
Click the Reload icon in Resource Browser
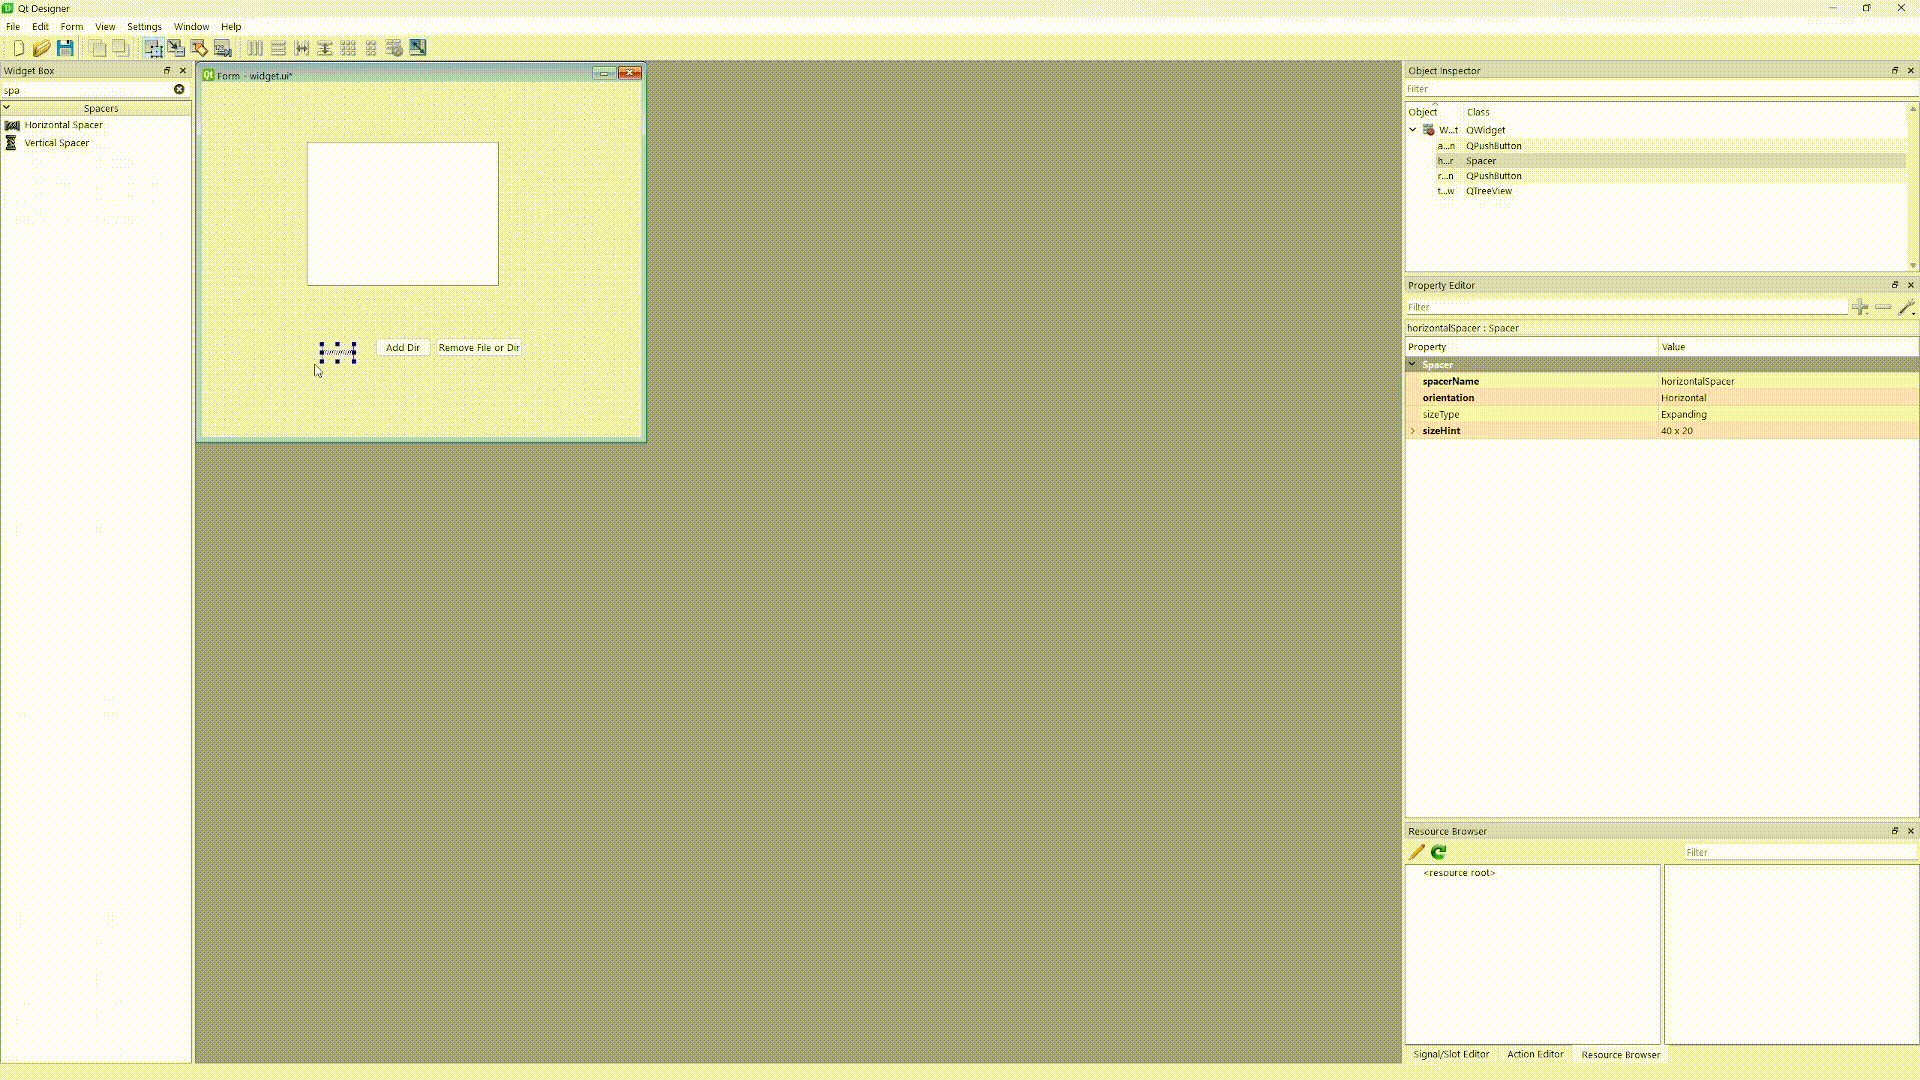click(x=1439, y=852)
